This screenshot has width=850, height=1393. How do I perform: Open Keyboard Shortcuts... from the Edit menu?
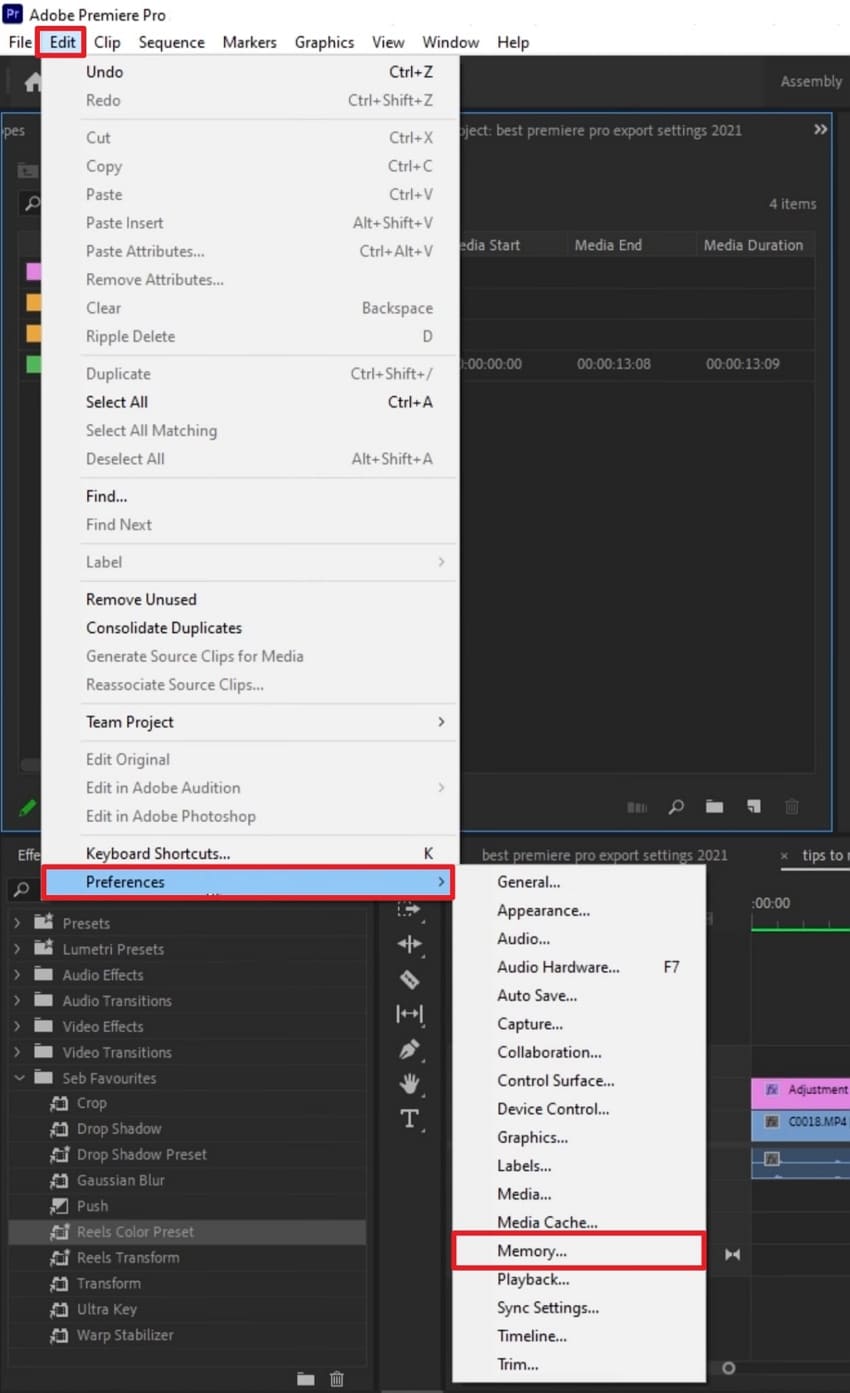point(250,854)
